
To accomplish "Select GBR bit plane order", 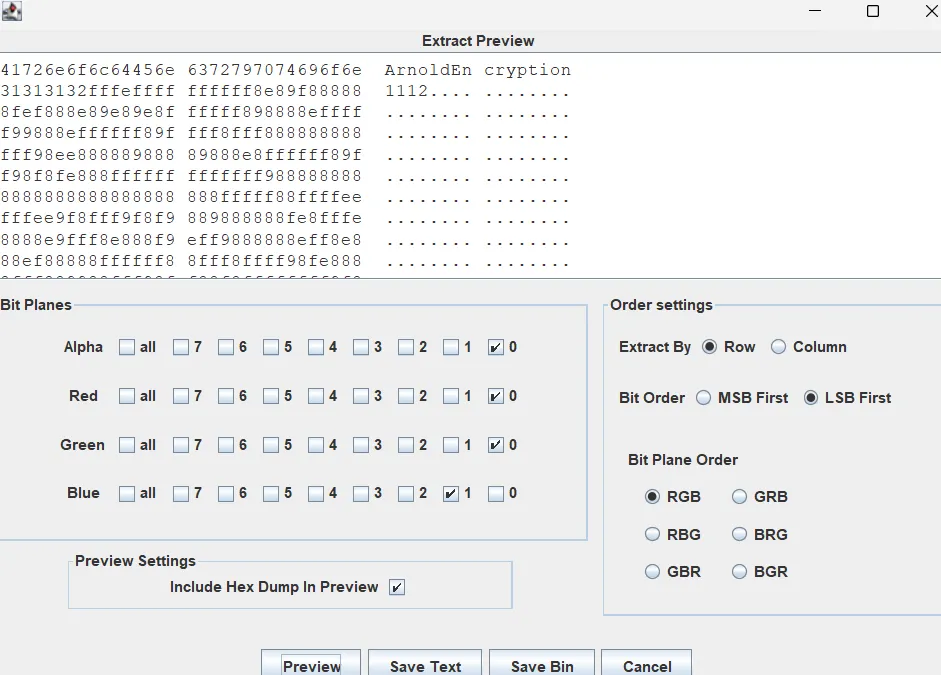I will pyautogui.click(x=652, y=572).
